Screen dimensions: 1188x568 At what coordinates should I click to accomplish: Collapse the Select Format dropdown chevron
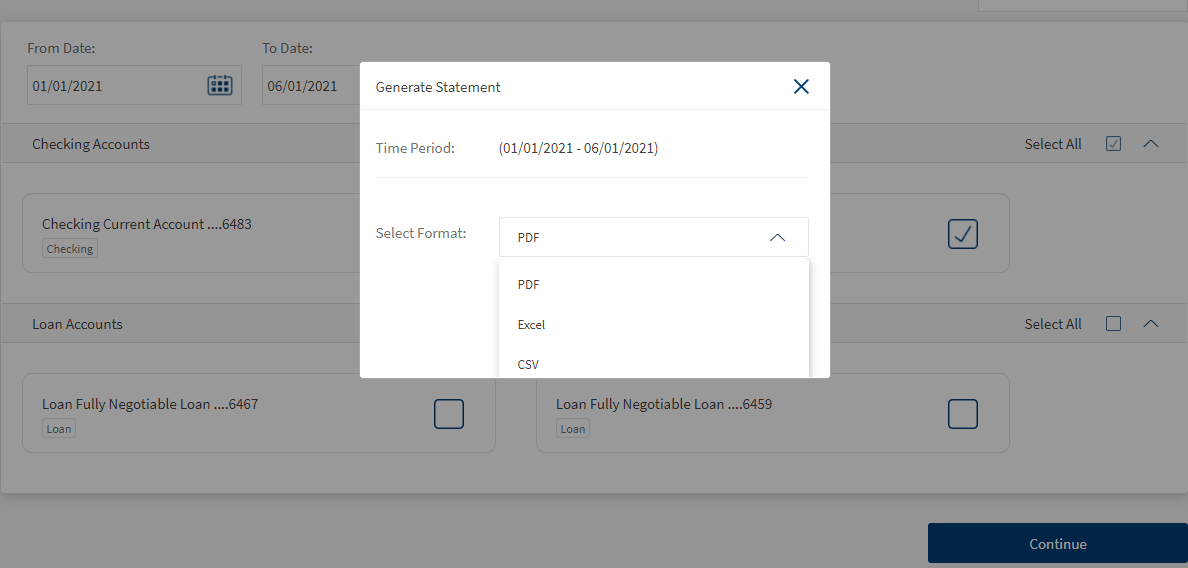(x=777, y=238)
